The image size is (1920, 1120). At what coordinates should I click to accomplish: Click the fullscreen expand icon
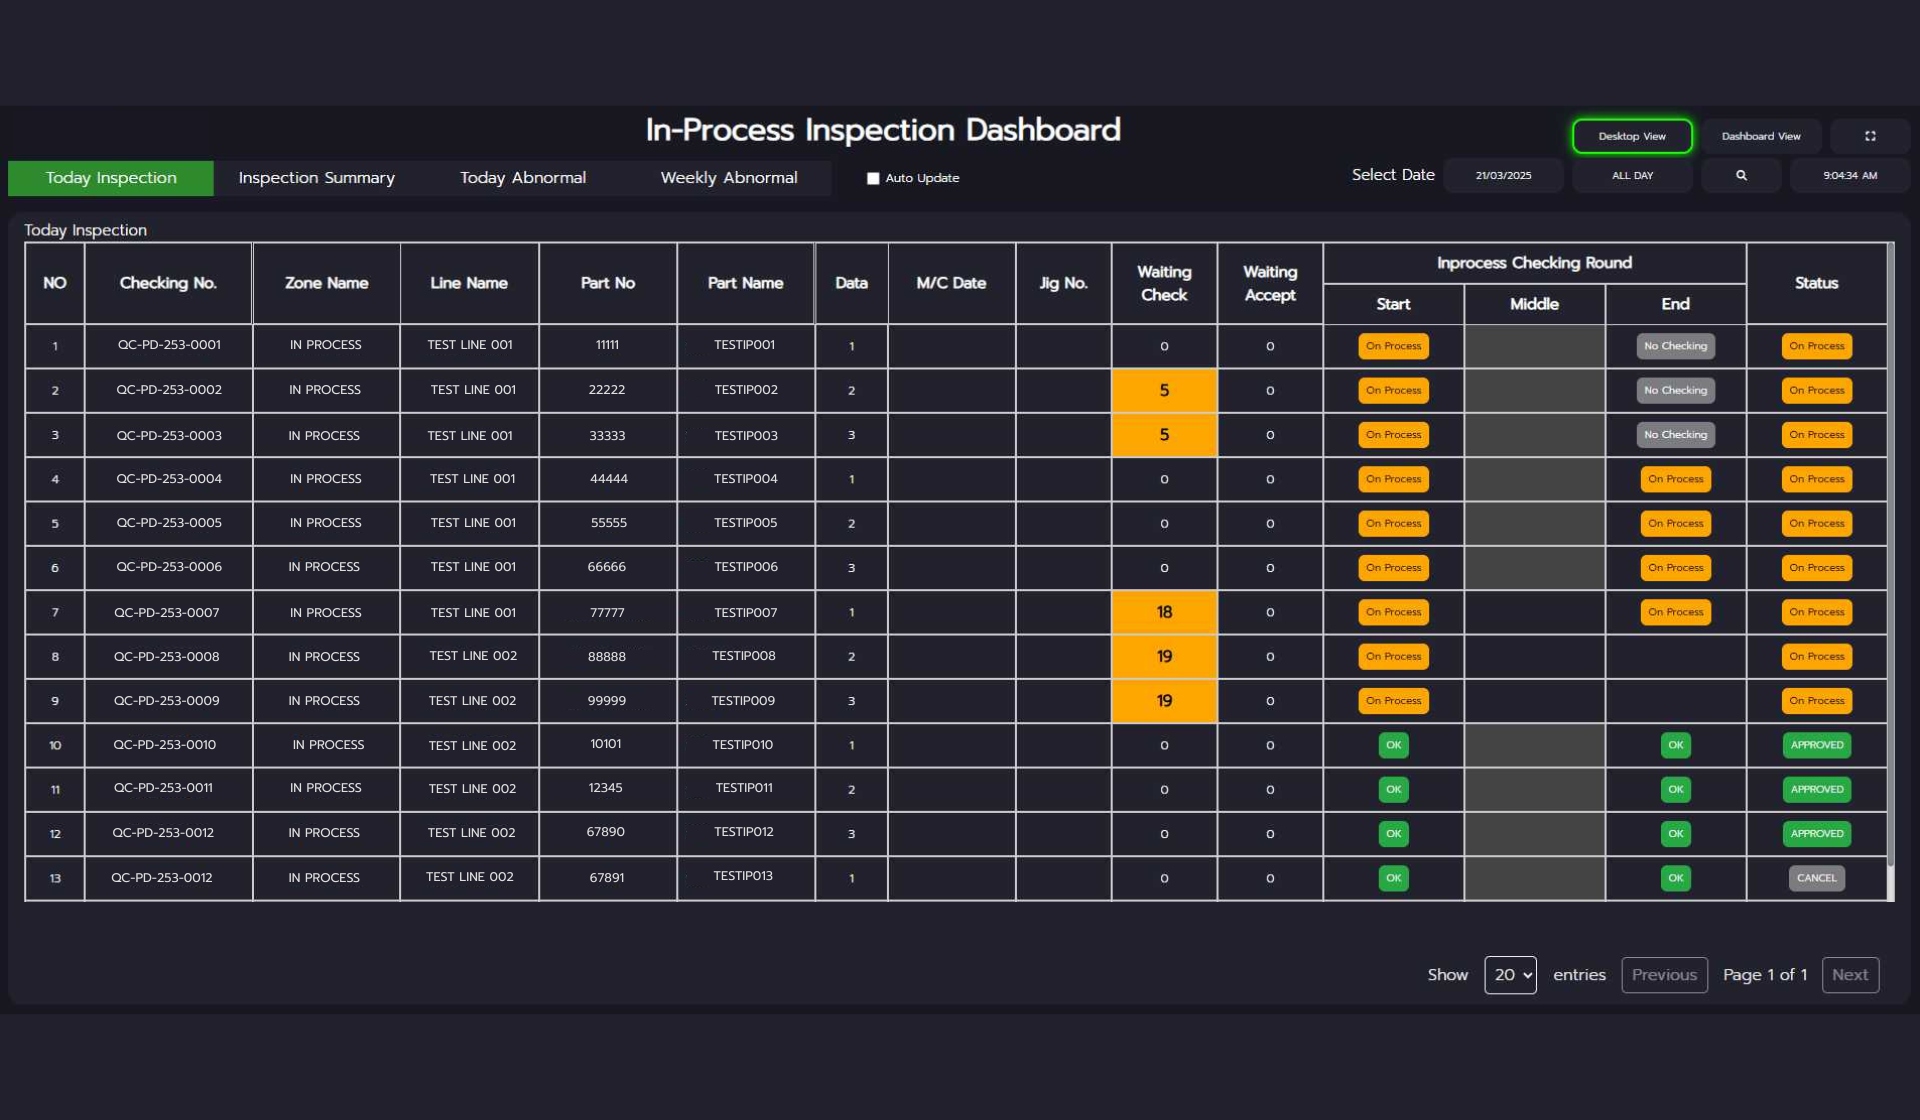pyautogui.click(x=1870, y=136)
